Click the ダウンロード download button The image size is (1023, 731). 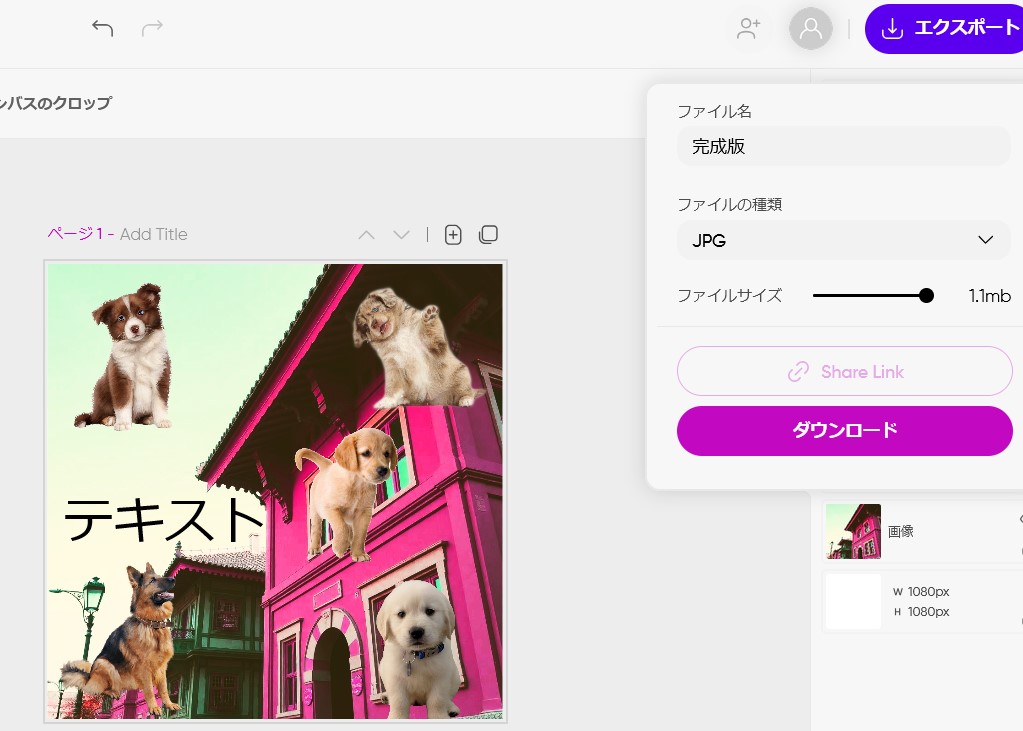[844, 431]
